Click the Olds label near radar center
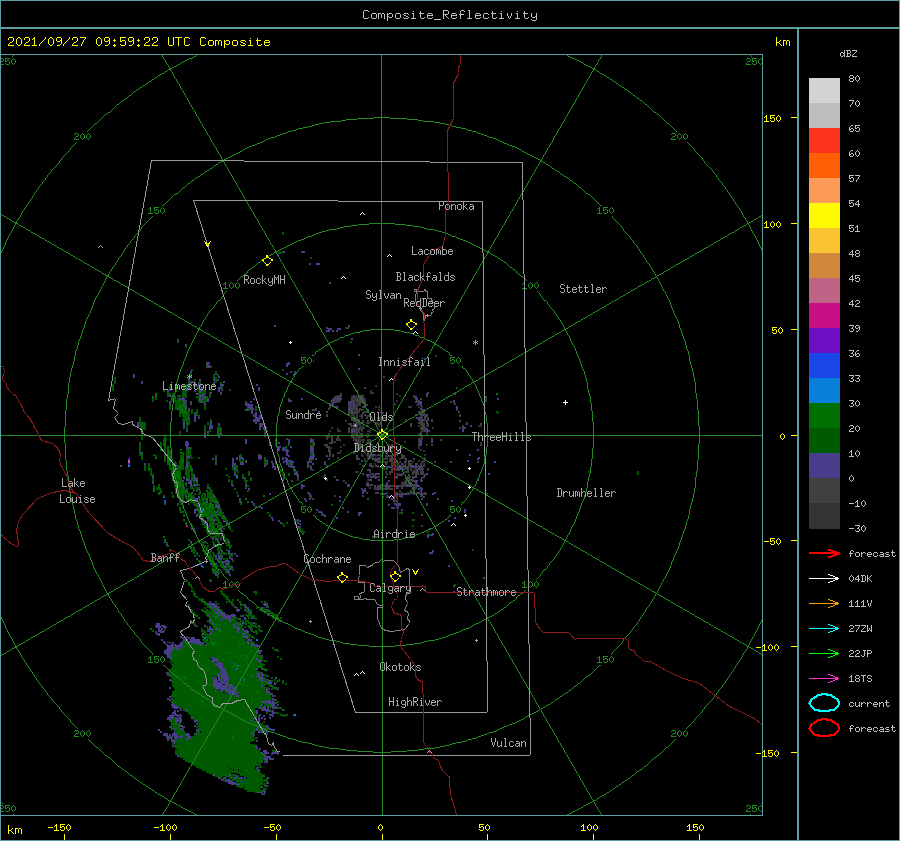Screen dimensions: 900x841 pos(381,417)
